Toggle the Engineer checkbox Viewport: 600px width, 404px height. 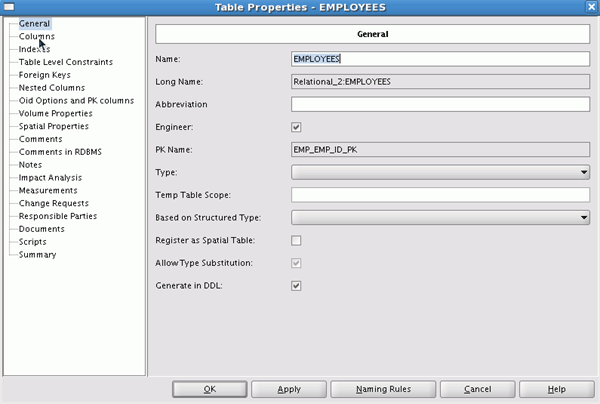[296, 127]
